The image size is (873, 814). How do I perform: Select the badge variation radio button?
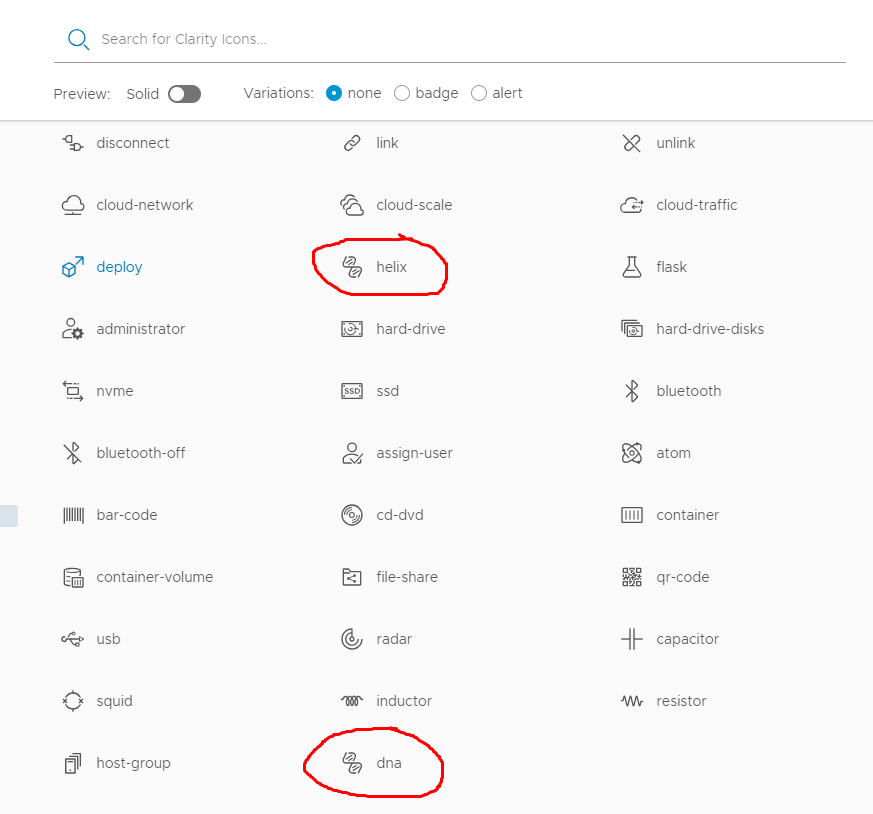tap(402, 93)
